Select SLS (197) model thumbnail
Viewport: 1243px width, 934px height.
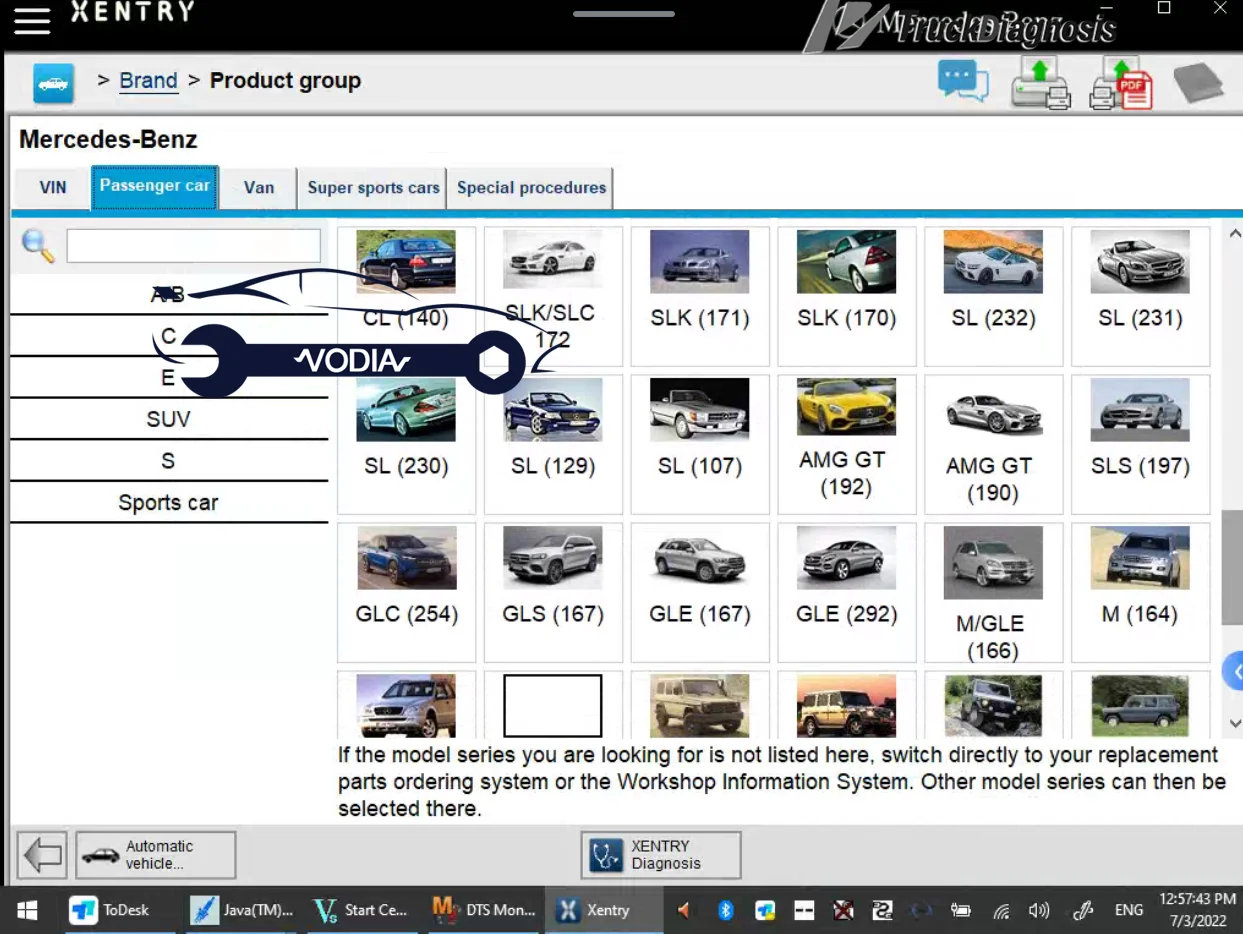pos(1140,444)
